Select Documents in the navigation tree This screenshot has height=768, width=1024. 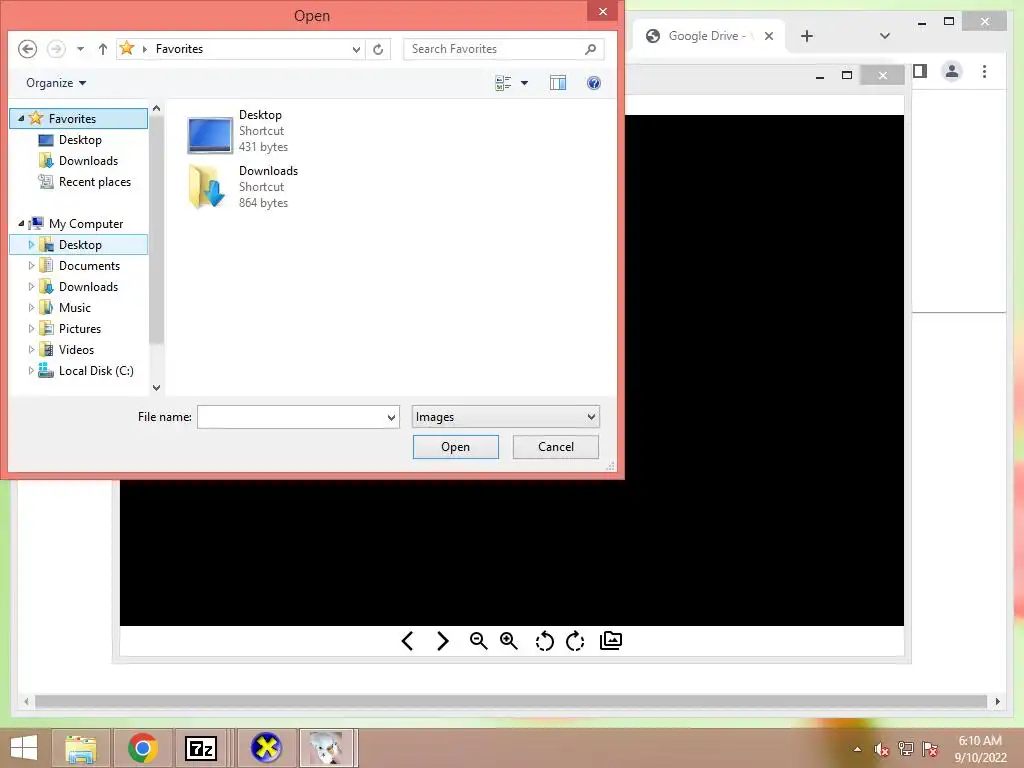point(89,266)
